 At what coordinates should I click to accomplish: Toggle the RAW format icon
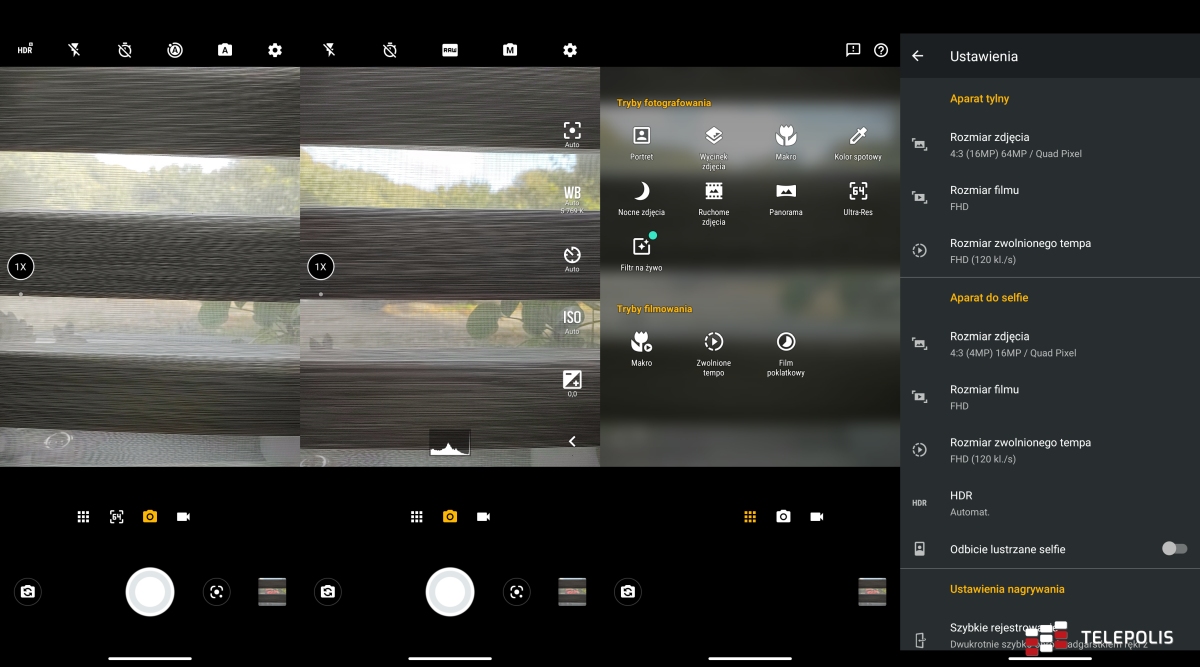coord(450,50)
